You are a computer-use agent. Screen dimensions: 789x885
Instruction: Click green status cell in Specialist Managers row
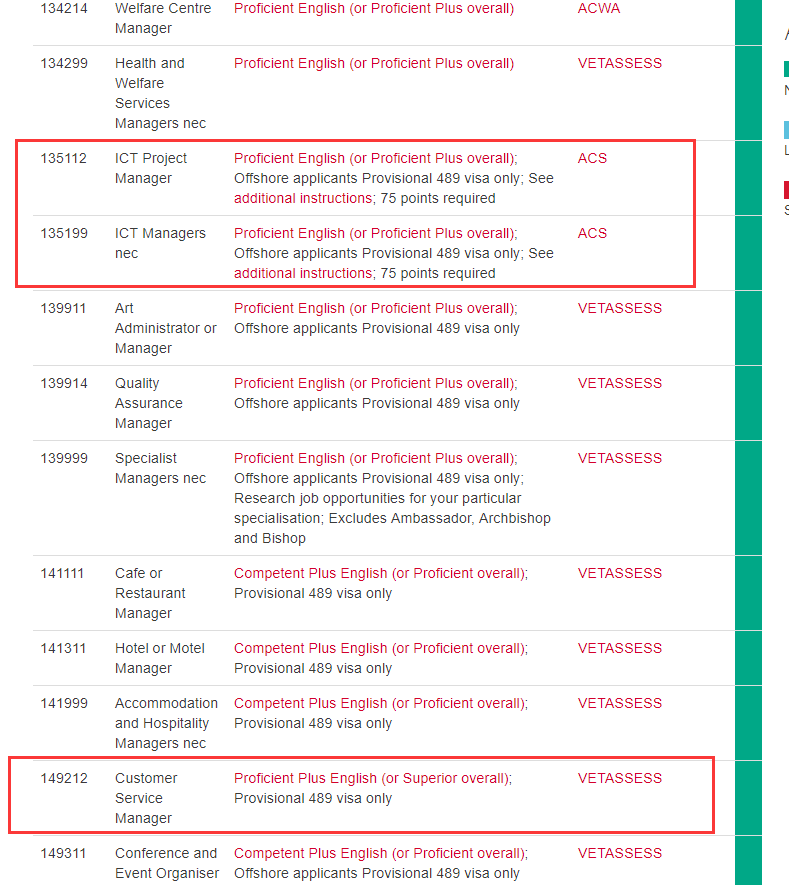[748, 497]
